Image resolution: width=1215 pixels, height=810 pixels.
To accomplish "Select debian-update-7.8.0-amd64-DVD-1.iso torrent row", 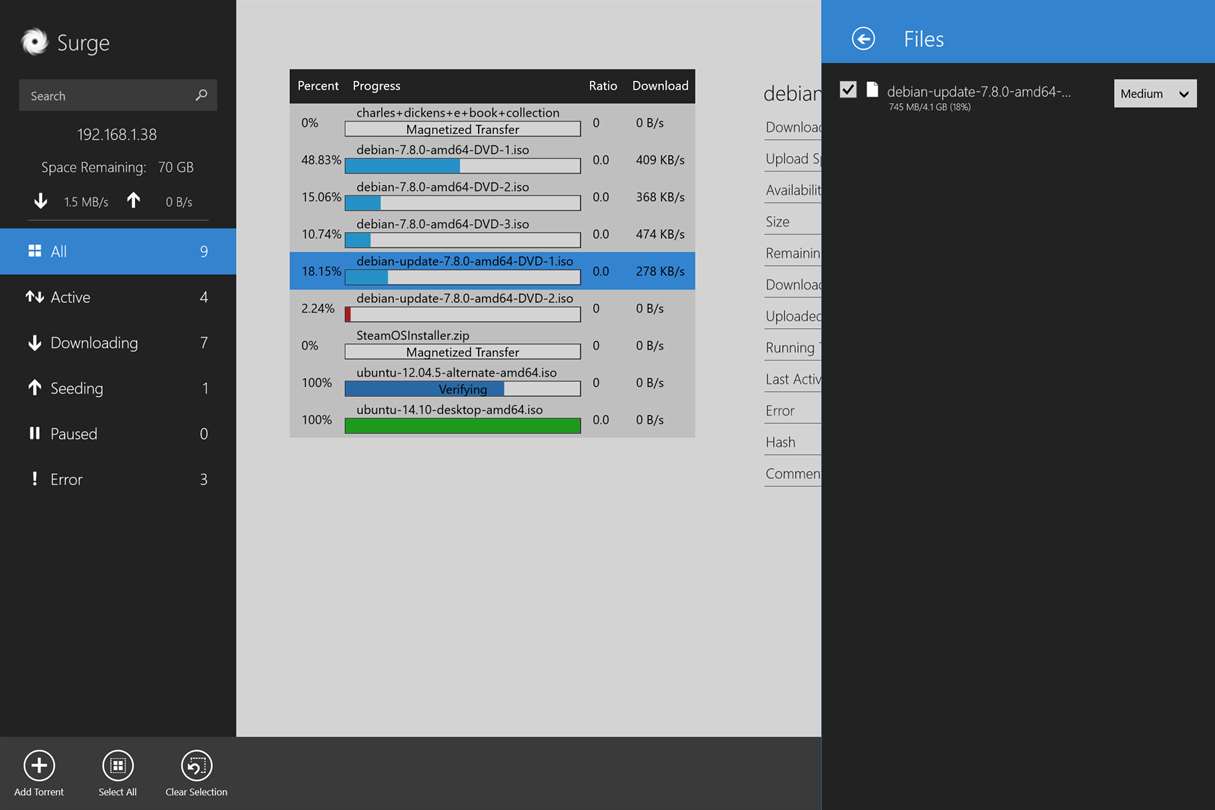I will (x=492, y=270).
